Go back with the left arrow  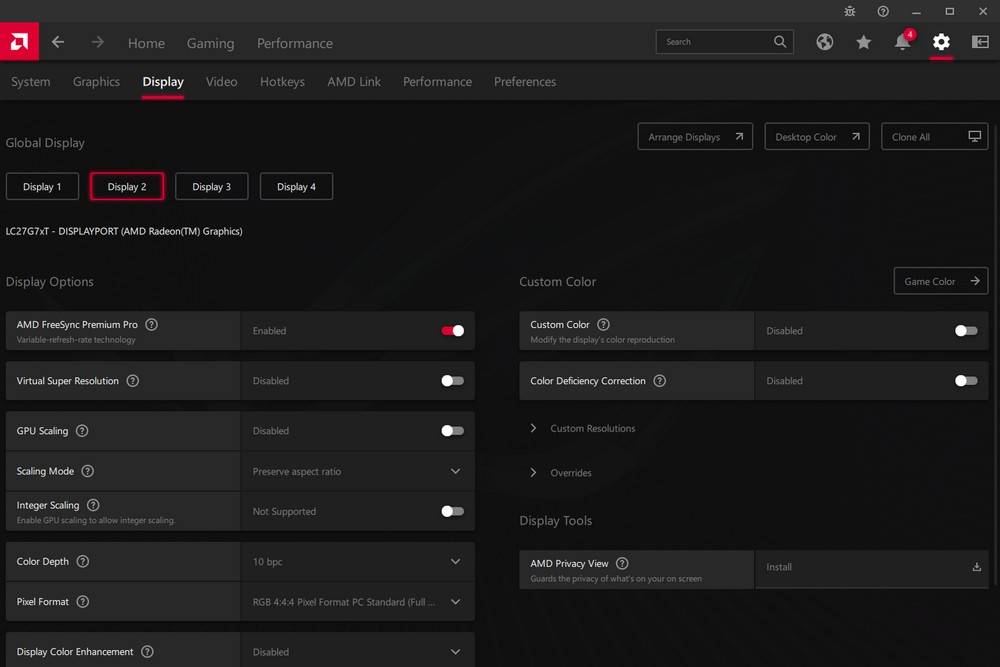tap(58, 42)
